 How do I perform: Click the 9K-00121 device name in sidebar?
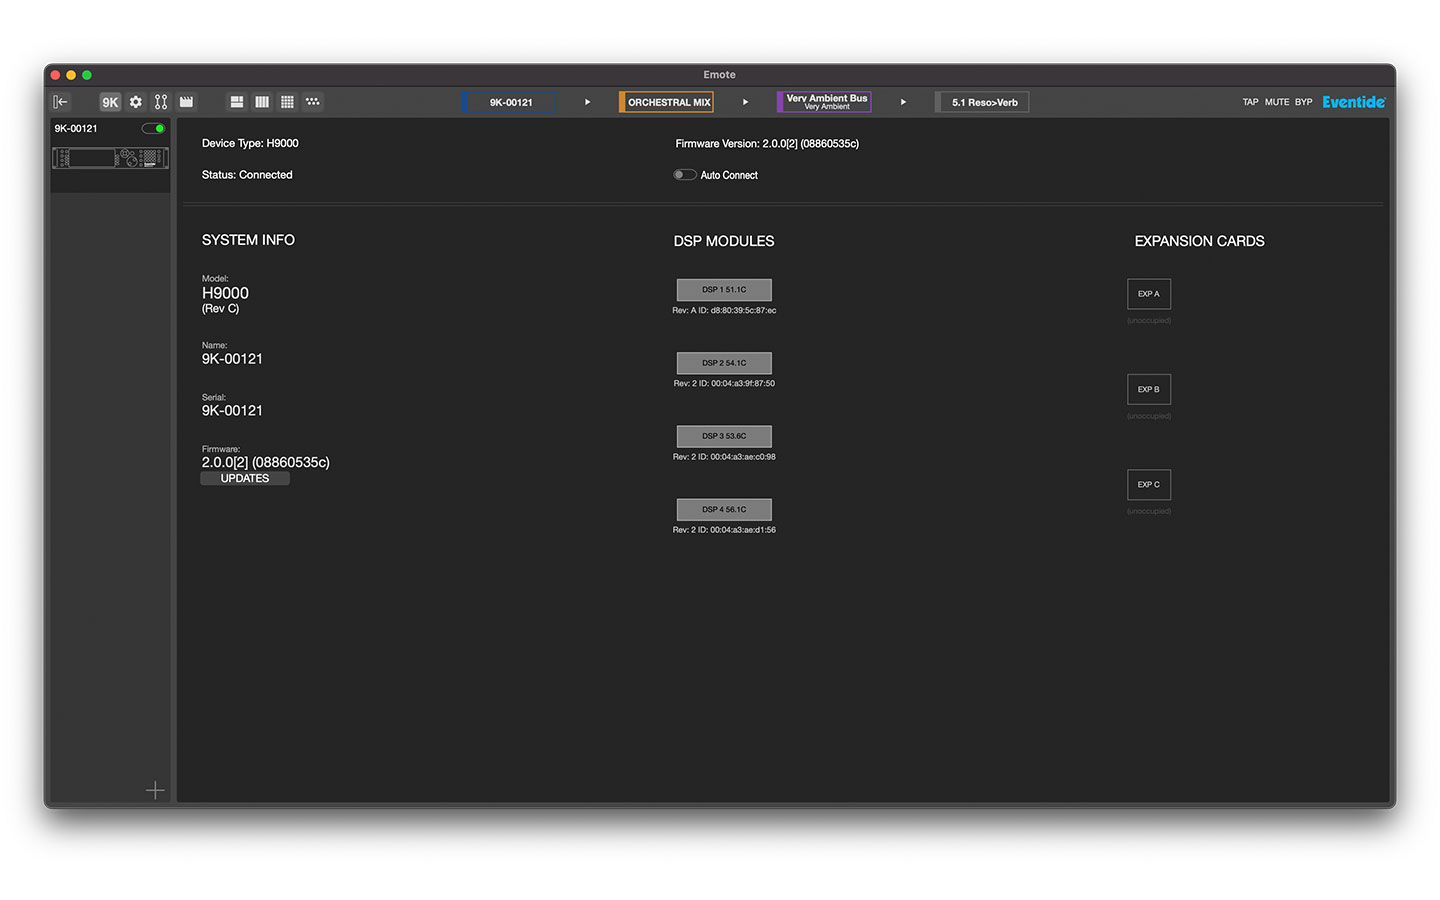tap(76, 129)
